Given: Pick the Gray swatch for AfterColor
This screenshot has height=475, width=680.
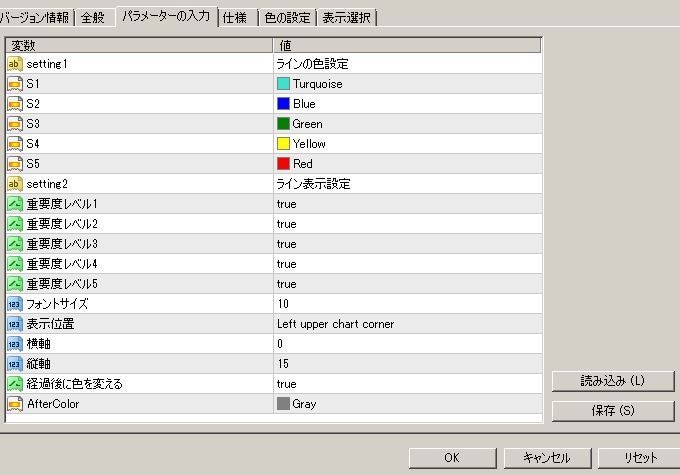Looking at the screenshot, I should click(283, 404).
